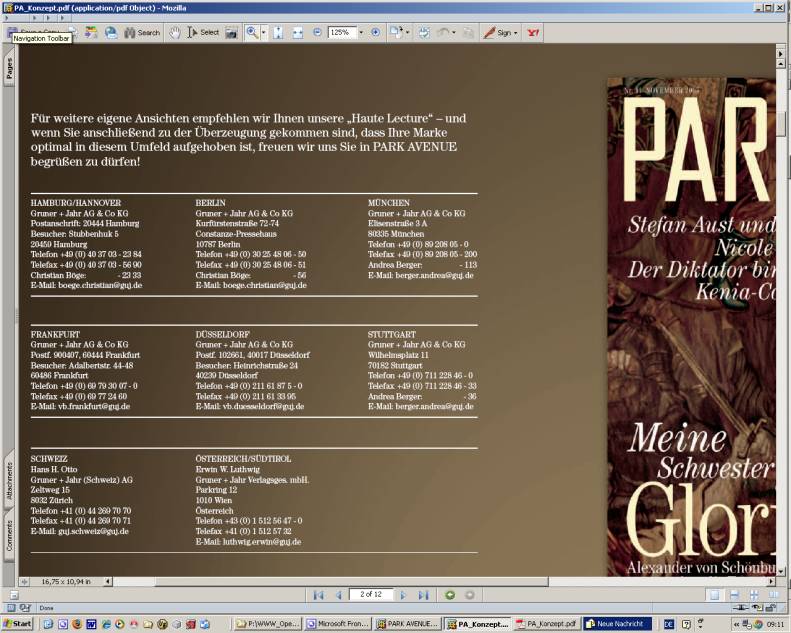The image size is (791, 633).
Task: Click the Word quick launch icon
Action: [x=91, y=624]
